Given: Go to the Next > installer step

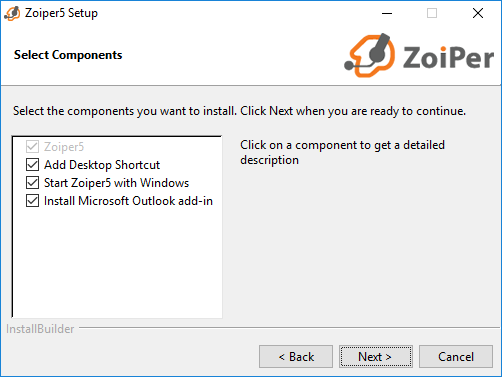Looking at the screenshot, I should (376, 357).
